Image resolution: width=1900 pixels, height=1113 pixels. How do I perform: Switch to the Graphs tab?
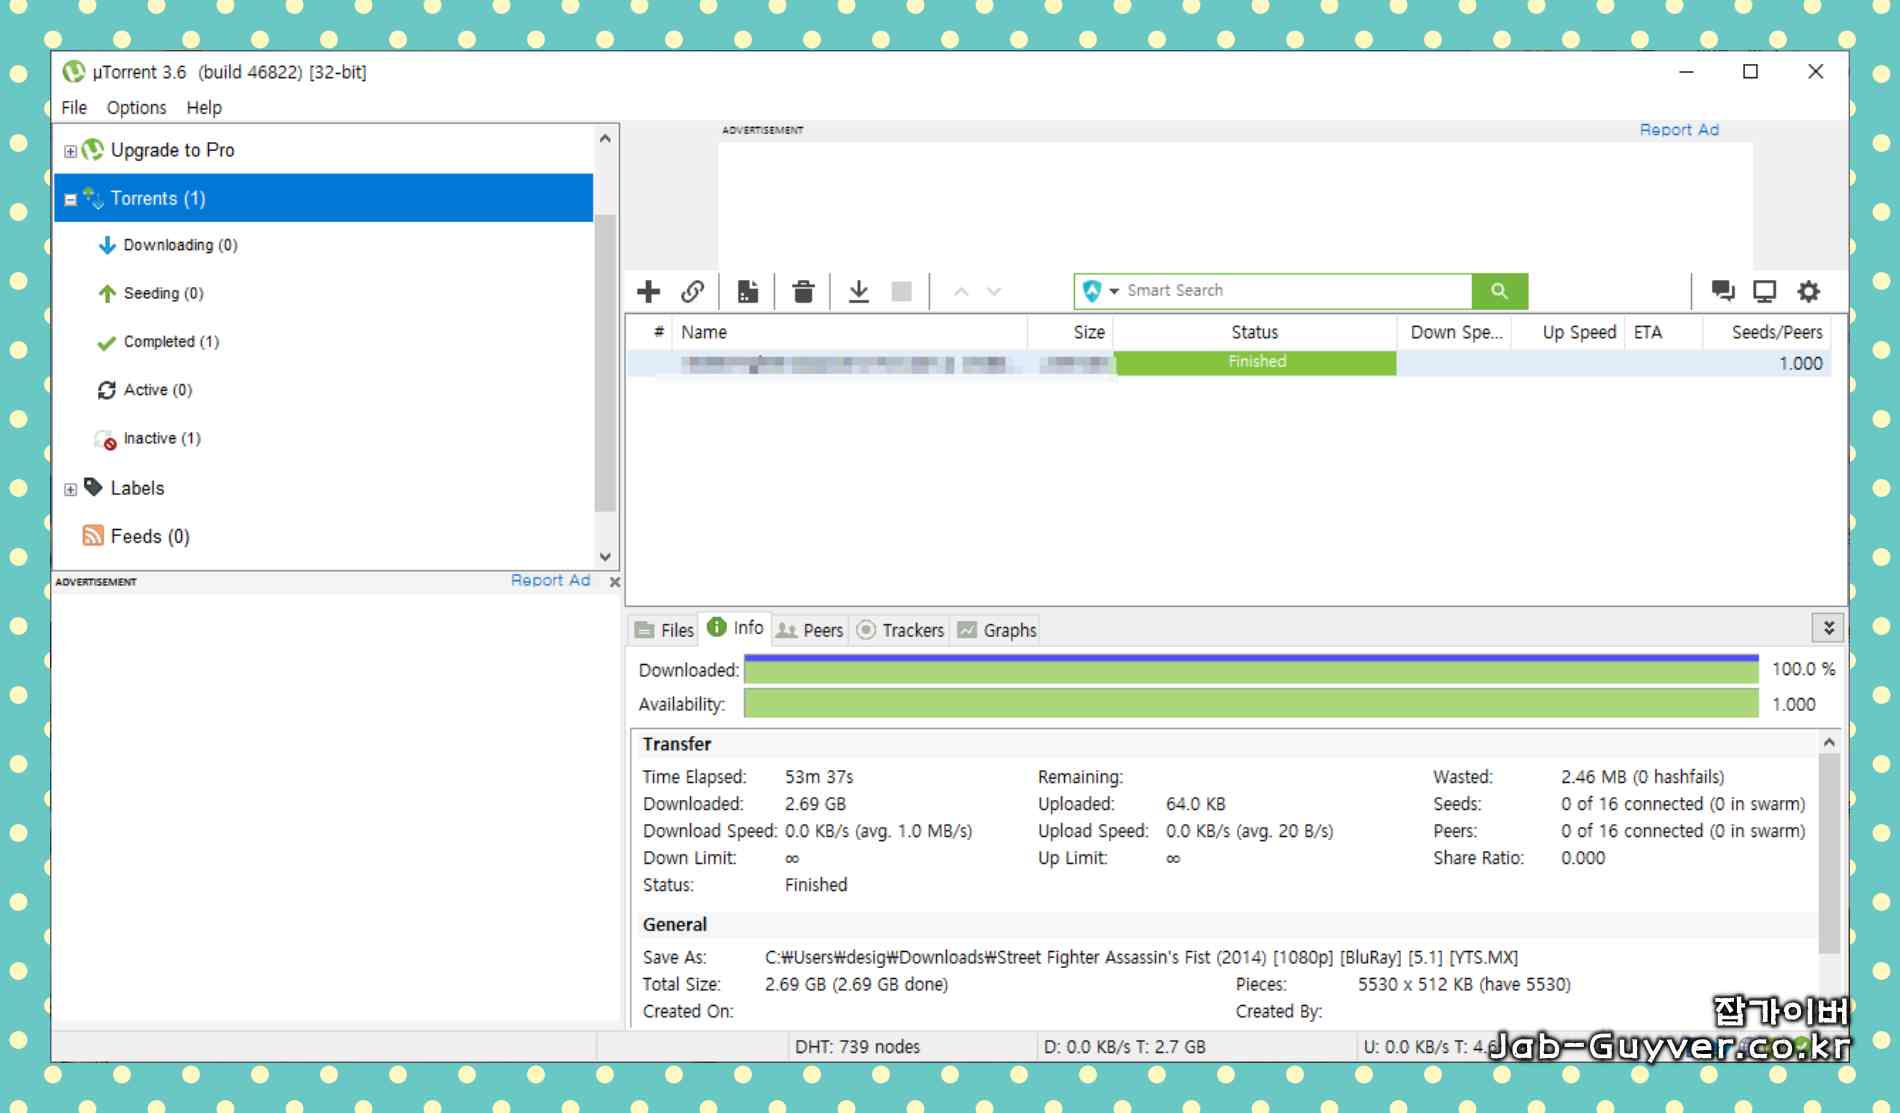point(997,630)
